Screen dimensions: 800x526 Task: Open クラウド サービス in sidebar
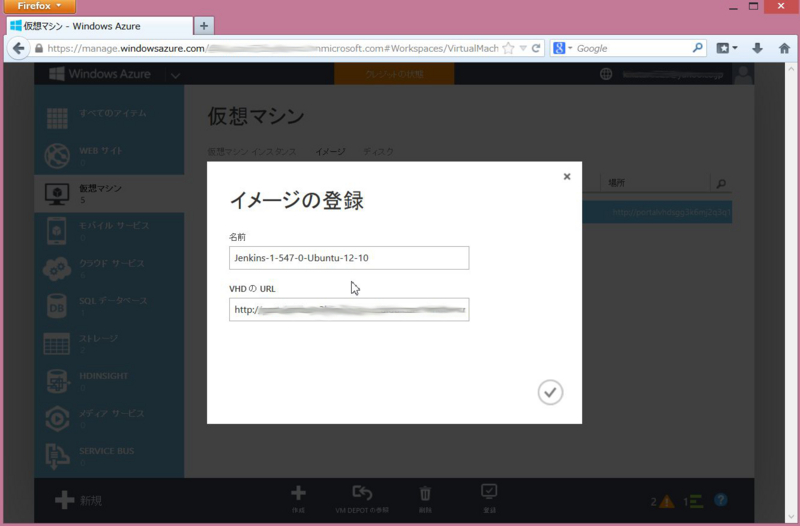109,268
